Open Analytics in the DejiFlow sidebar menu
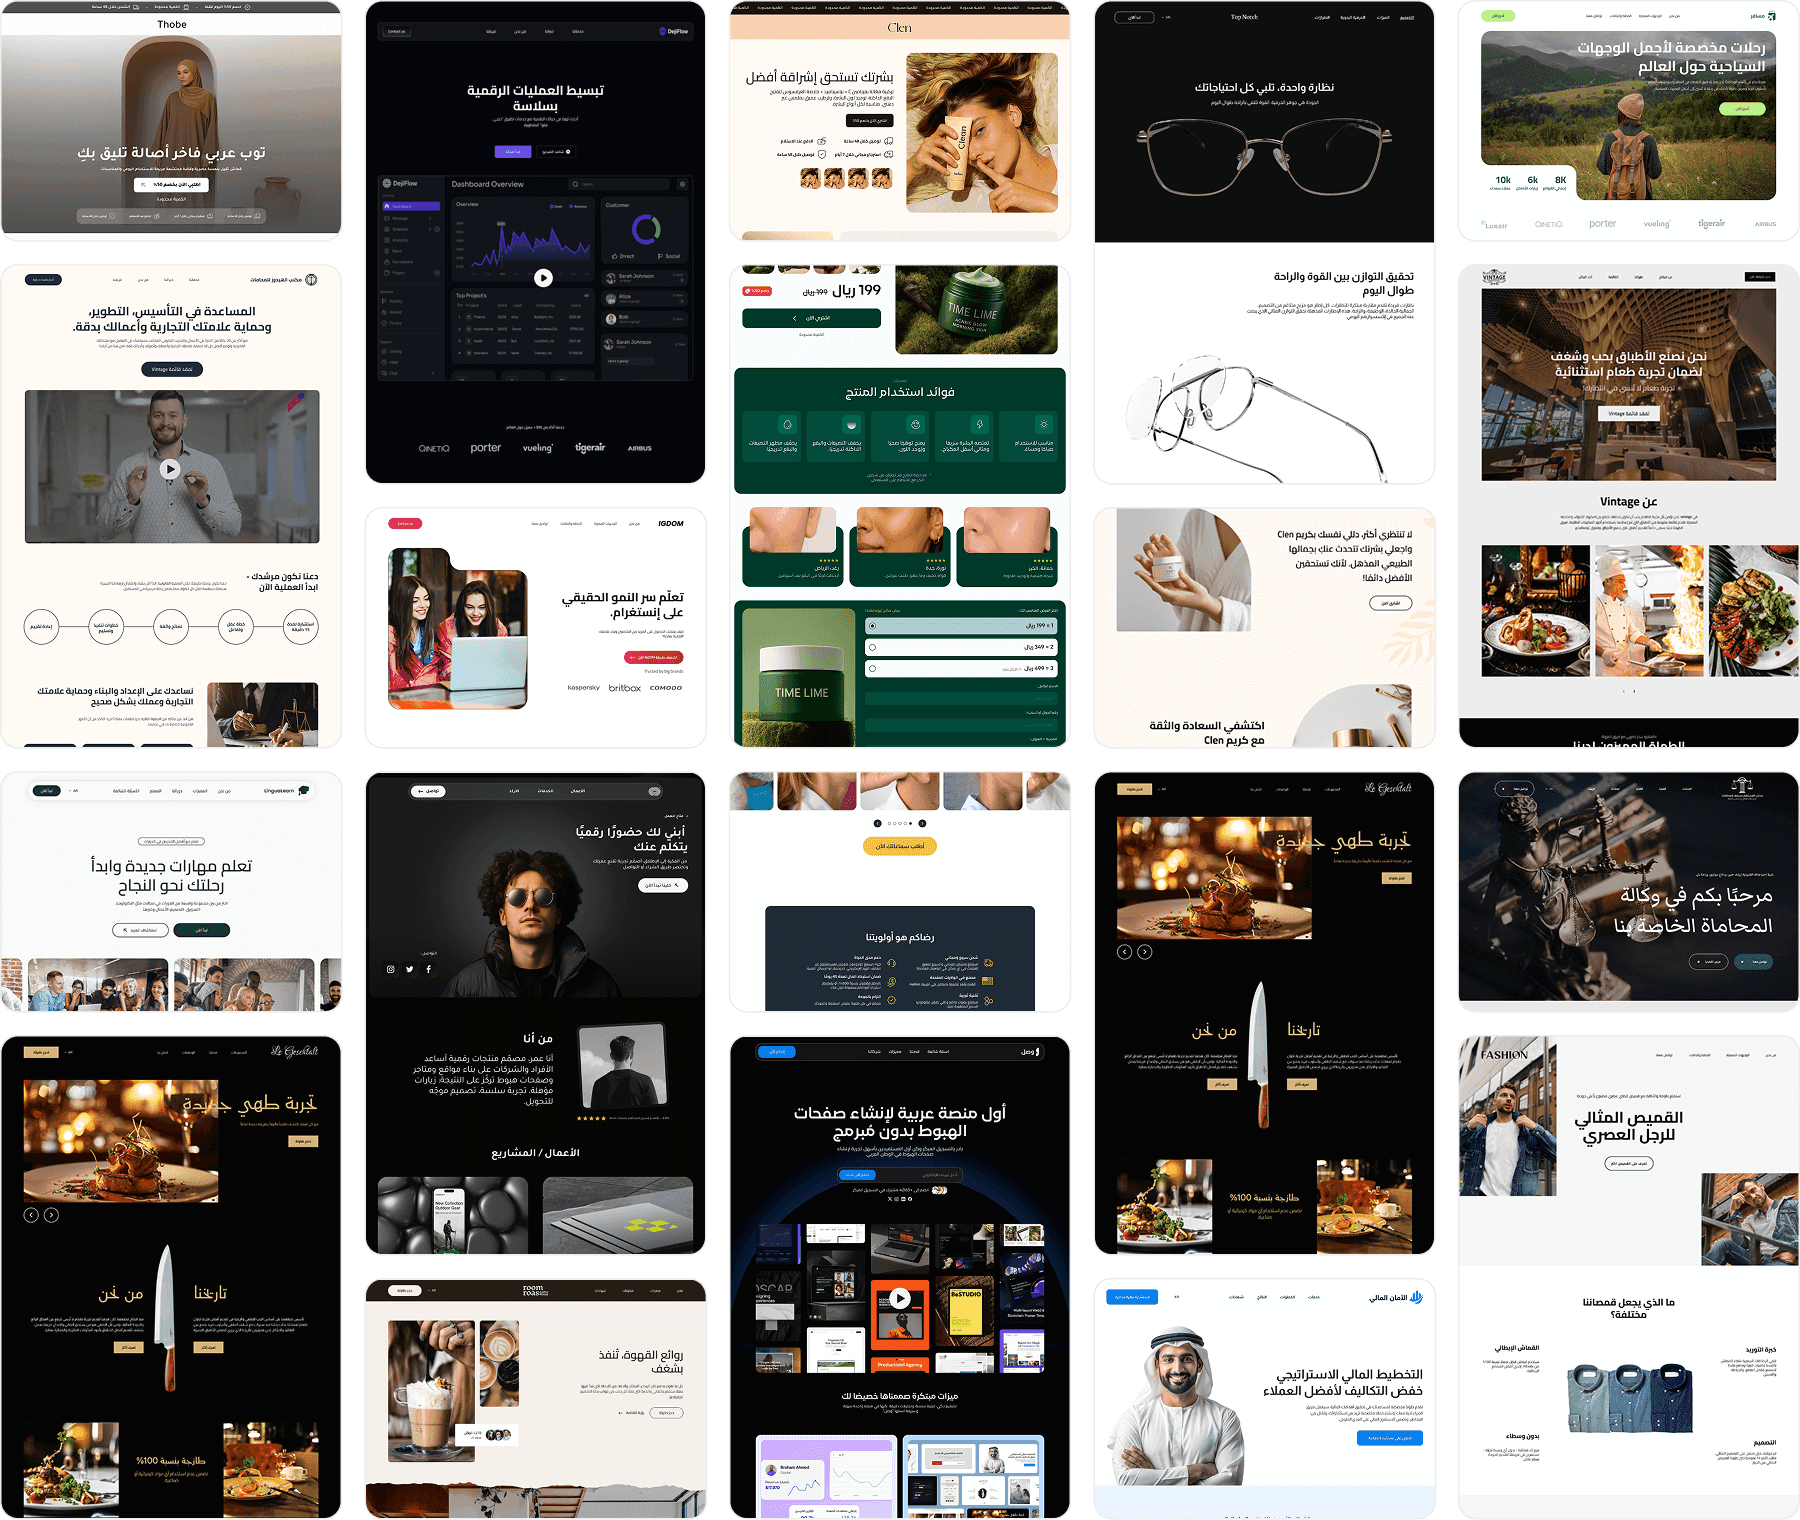The width and height of the screenshot is (1800, 1520). coord(400,240)
